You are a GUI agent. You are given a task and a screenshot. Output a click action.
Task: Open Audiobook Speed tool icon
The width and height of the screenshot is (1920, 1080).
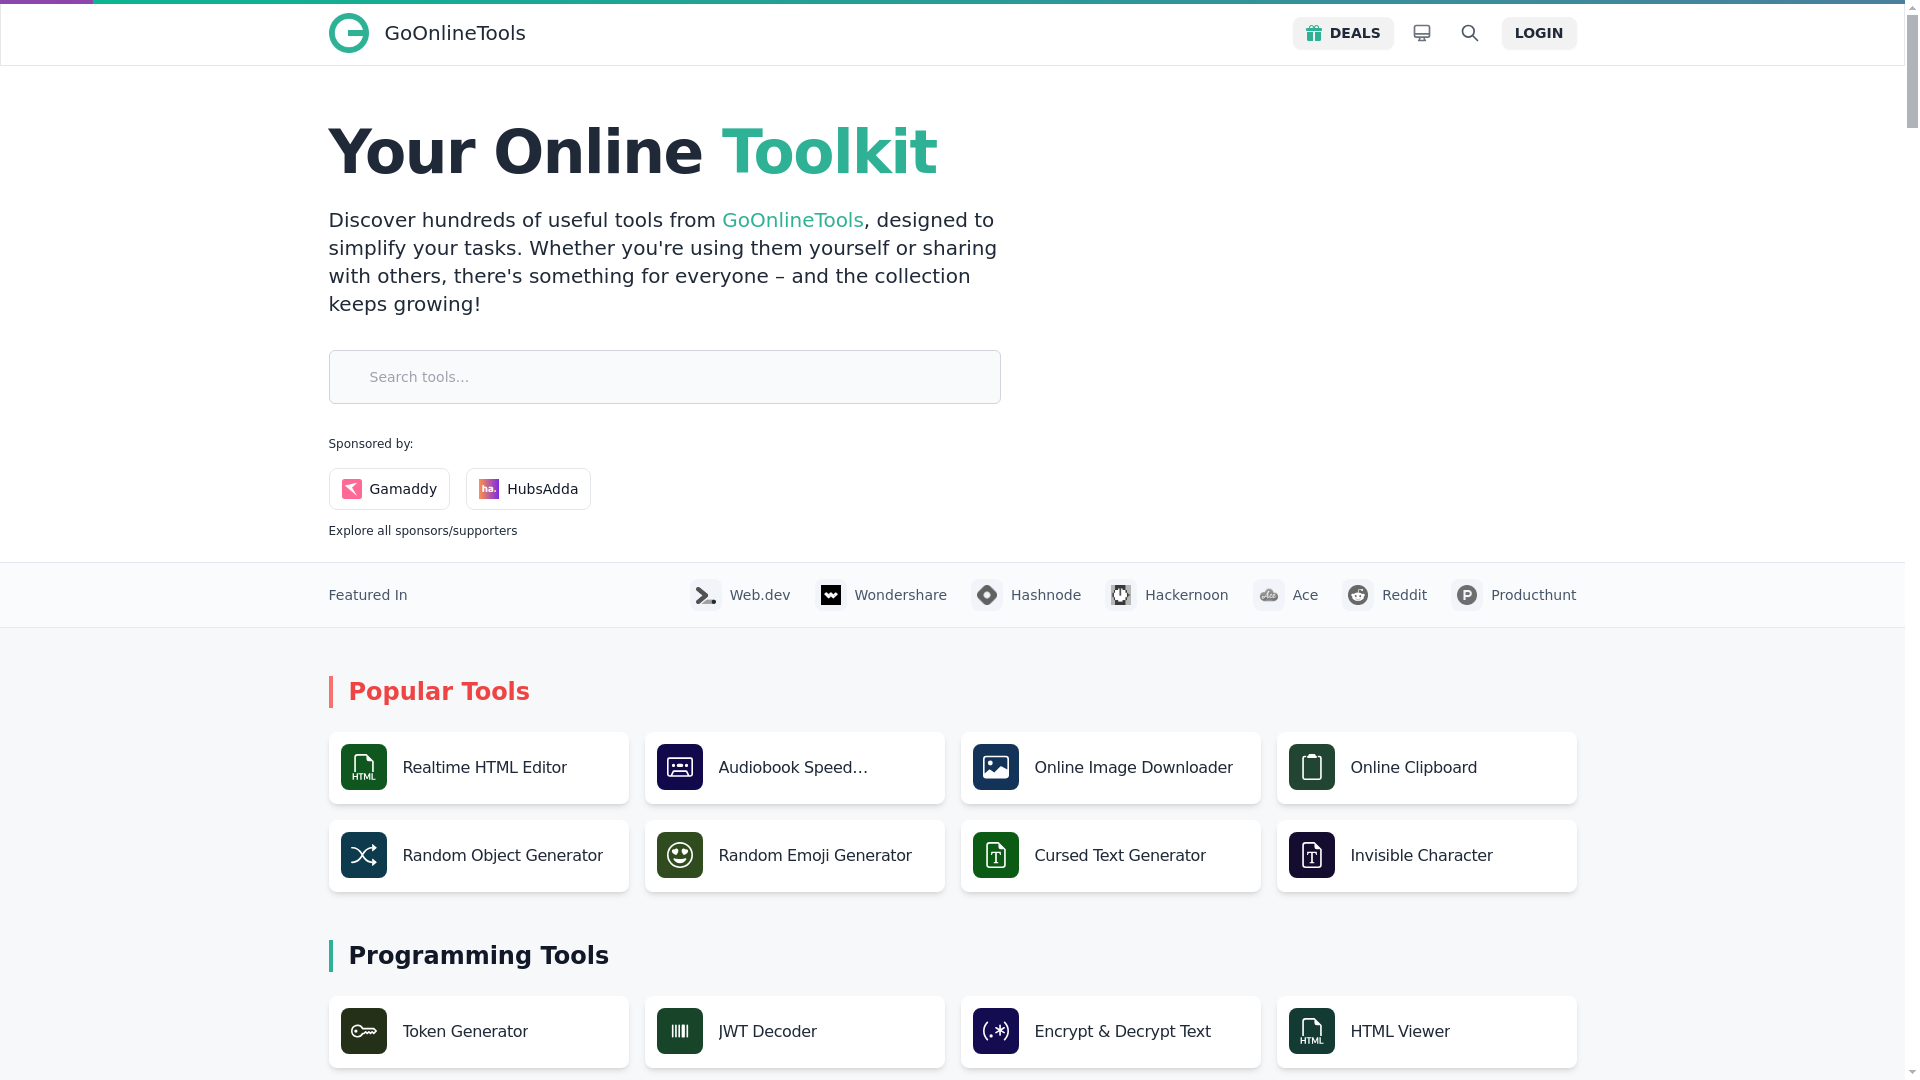coord(680,767)
